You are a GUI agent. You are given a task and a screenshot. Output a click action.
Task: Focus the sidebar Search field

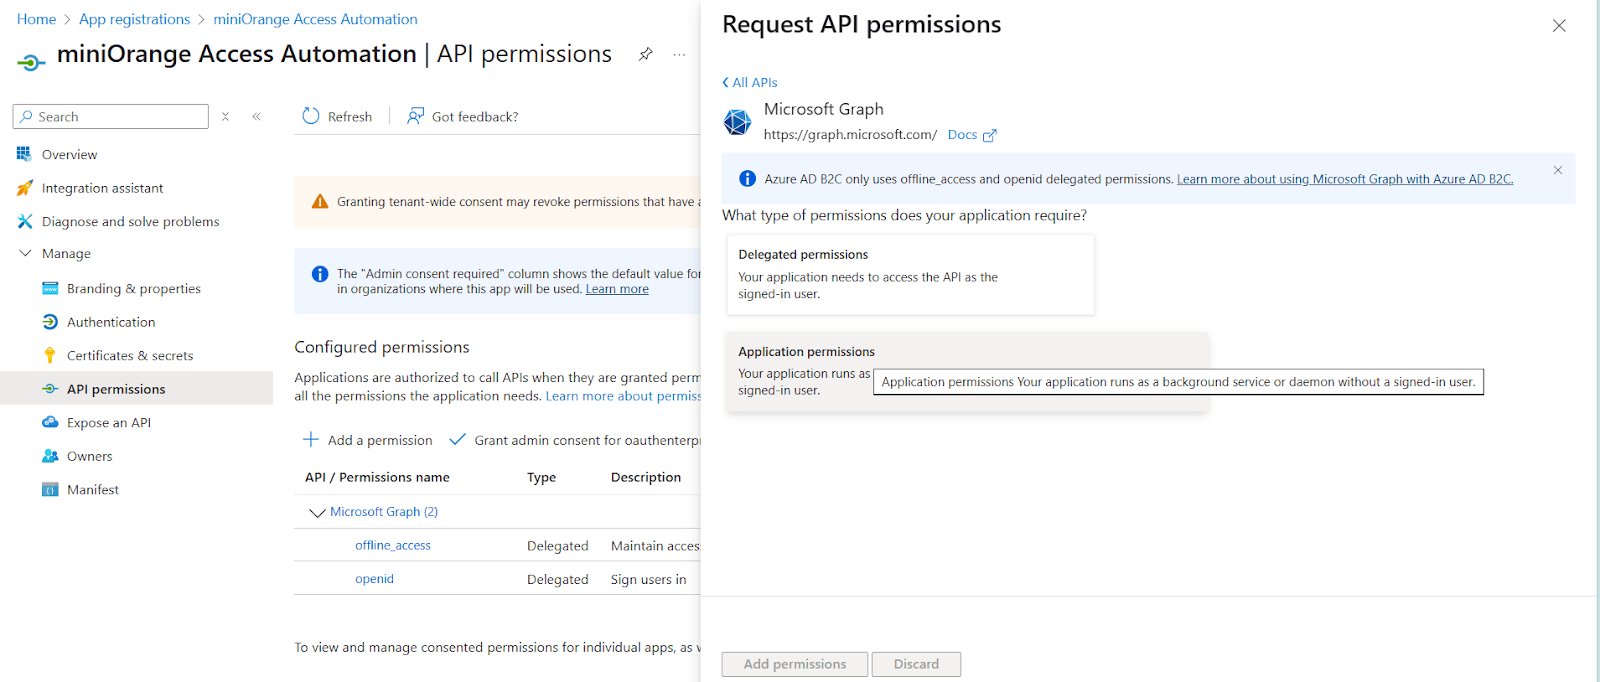tap(111, 117)
